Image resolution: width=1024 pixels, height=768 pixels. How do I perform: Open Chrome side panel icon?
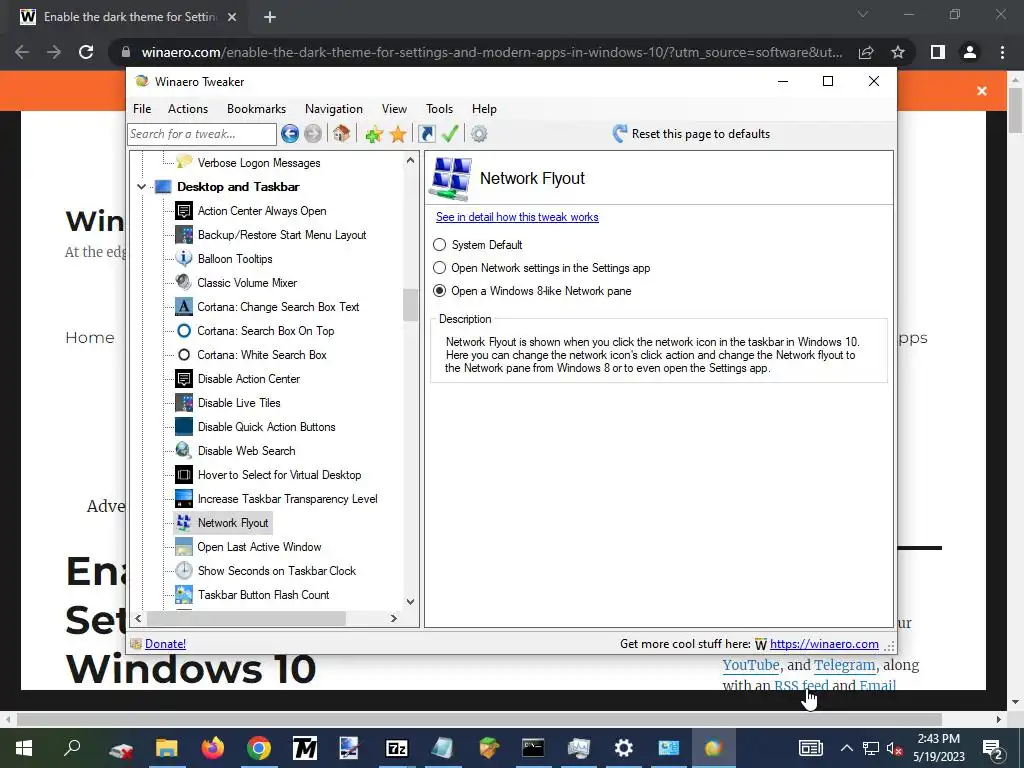938,52
